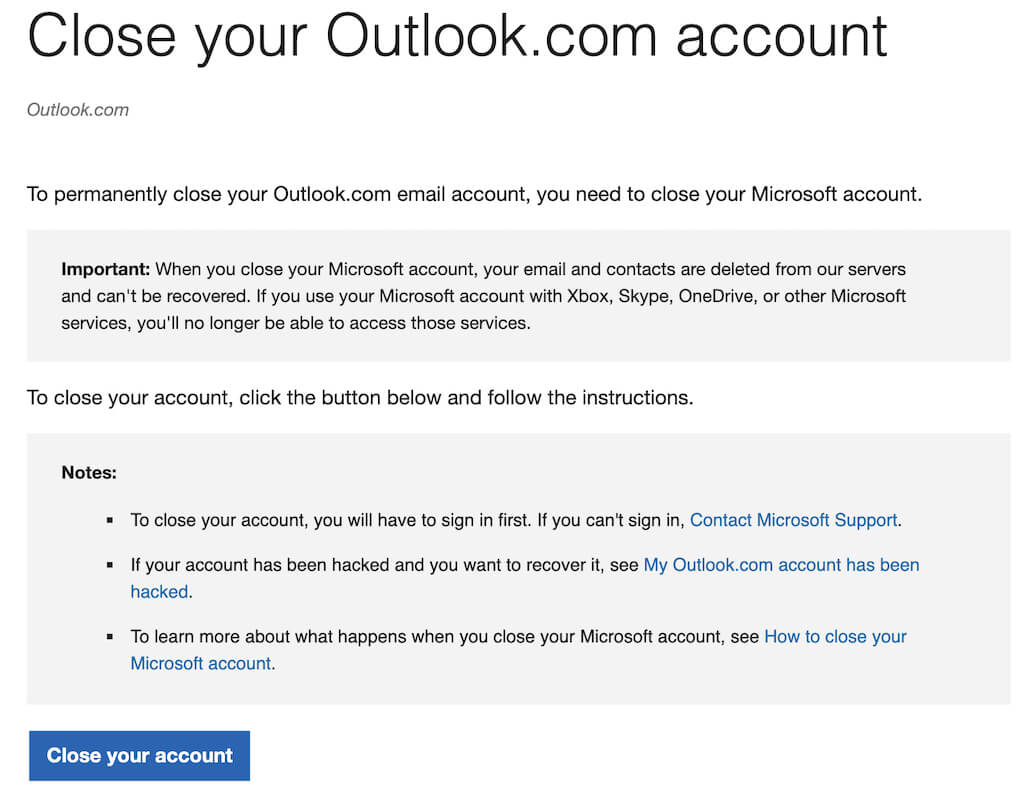The image size is (1024, 802).
Task: Click the 'To permanently close' intro paragraph
Action: [474, 194]
